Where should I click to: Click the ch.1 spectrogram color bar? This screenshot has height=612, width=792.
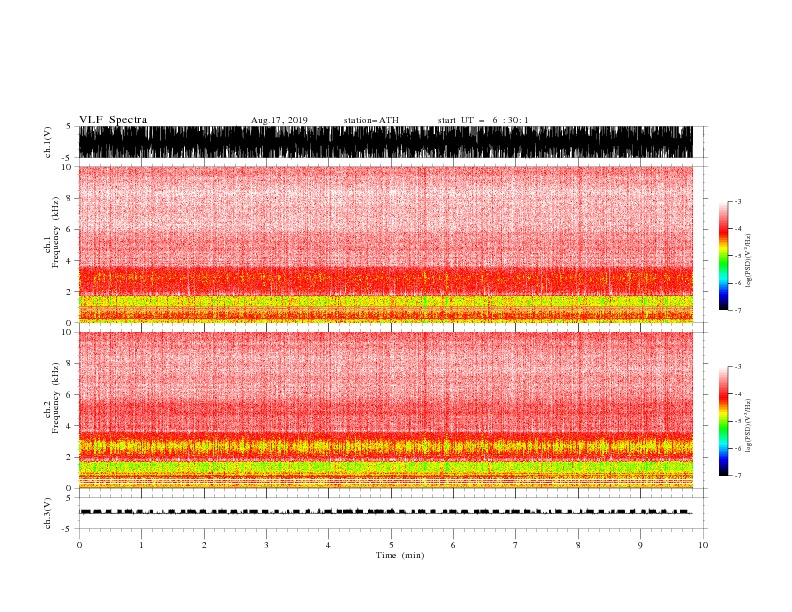coord(723,256)
